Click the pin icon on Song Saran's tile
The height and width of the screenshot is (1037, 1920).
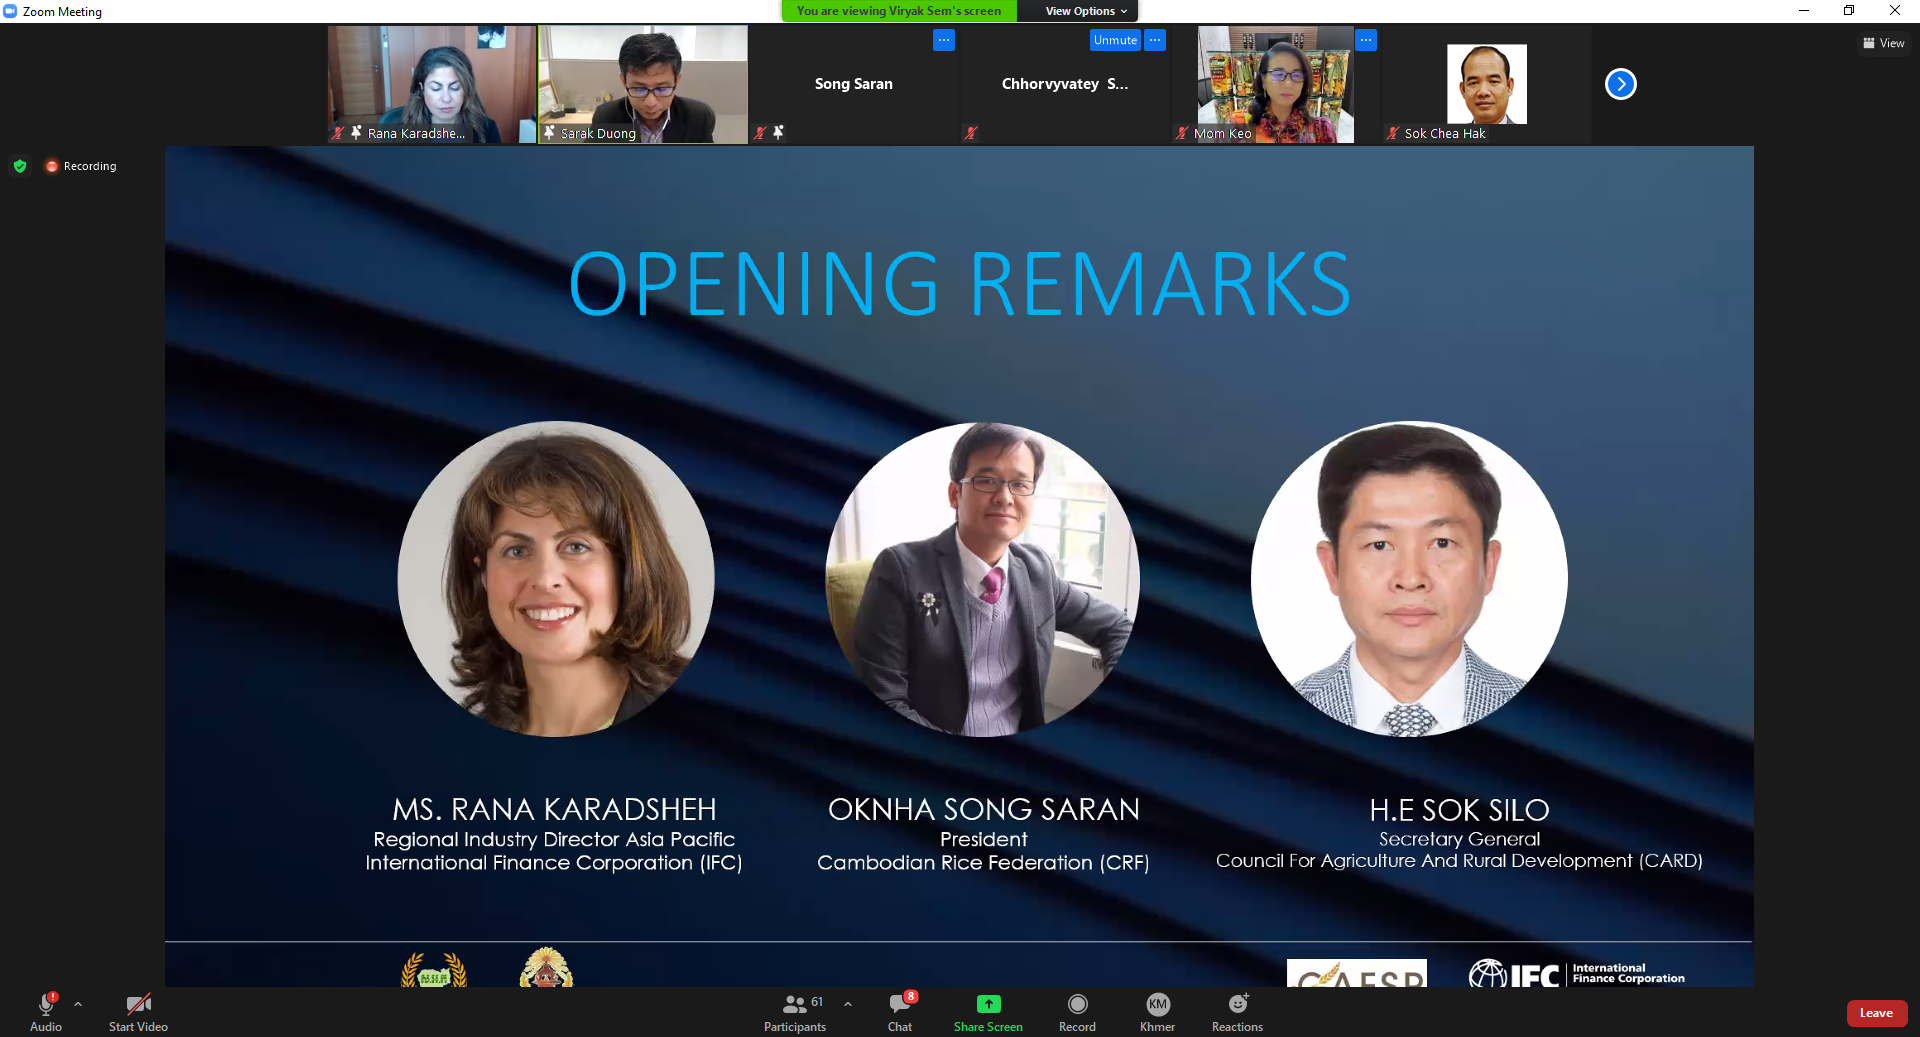tap(778, 132)
